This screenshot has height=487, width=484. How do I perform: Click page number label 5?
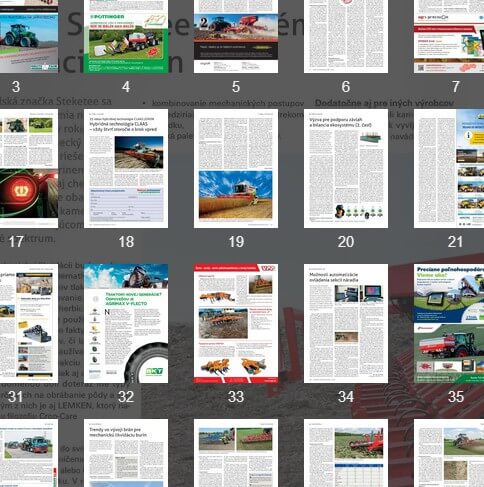[236, 87]
